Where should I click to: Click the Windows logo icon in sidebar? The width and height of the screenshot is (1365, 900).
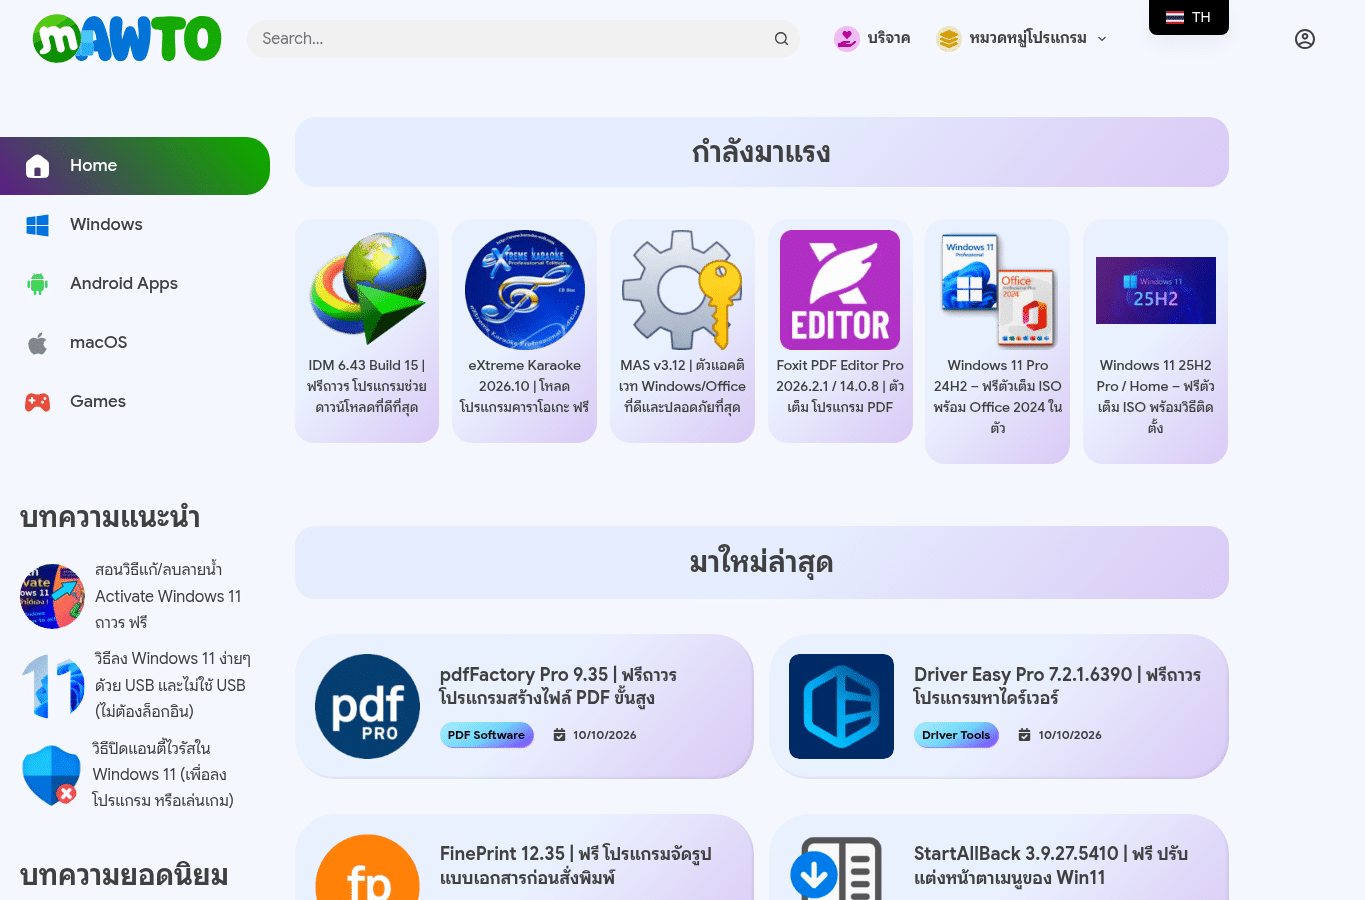[37, 225]
